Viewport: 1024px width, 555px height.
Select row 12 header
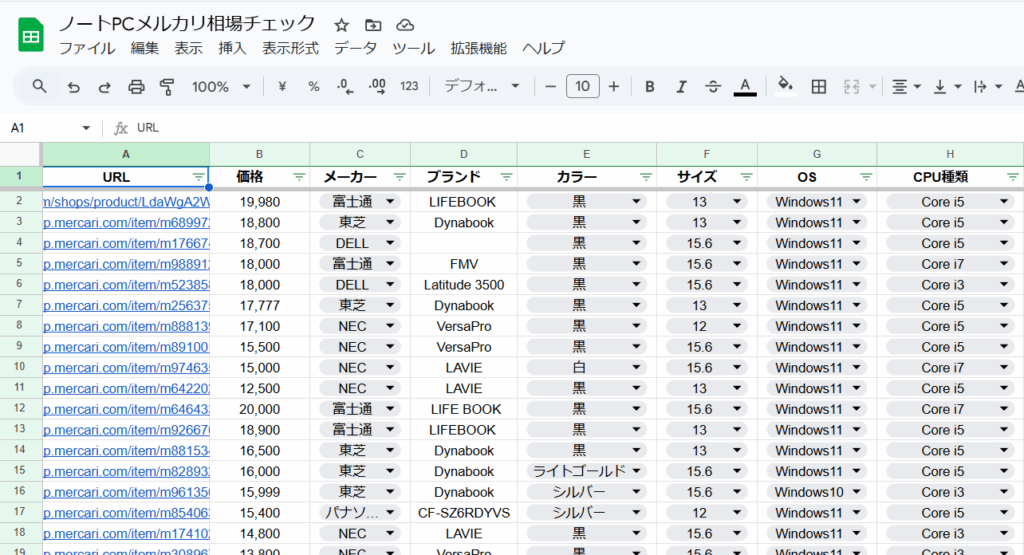tap(20, 409)
